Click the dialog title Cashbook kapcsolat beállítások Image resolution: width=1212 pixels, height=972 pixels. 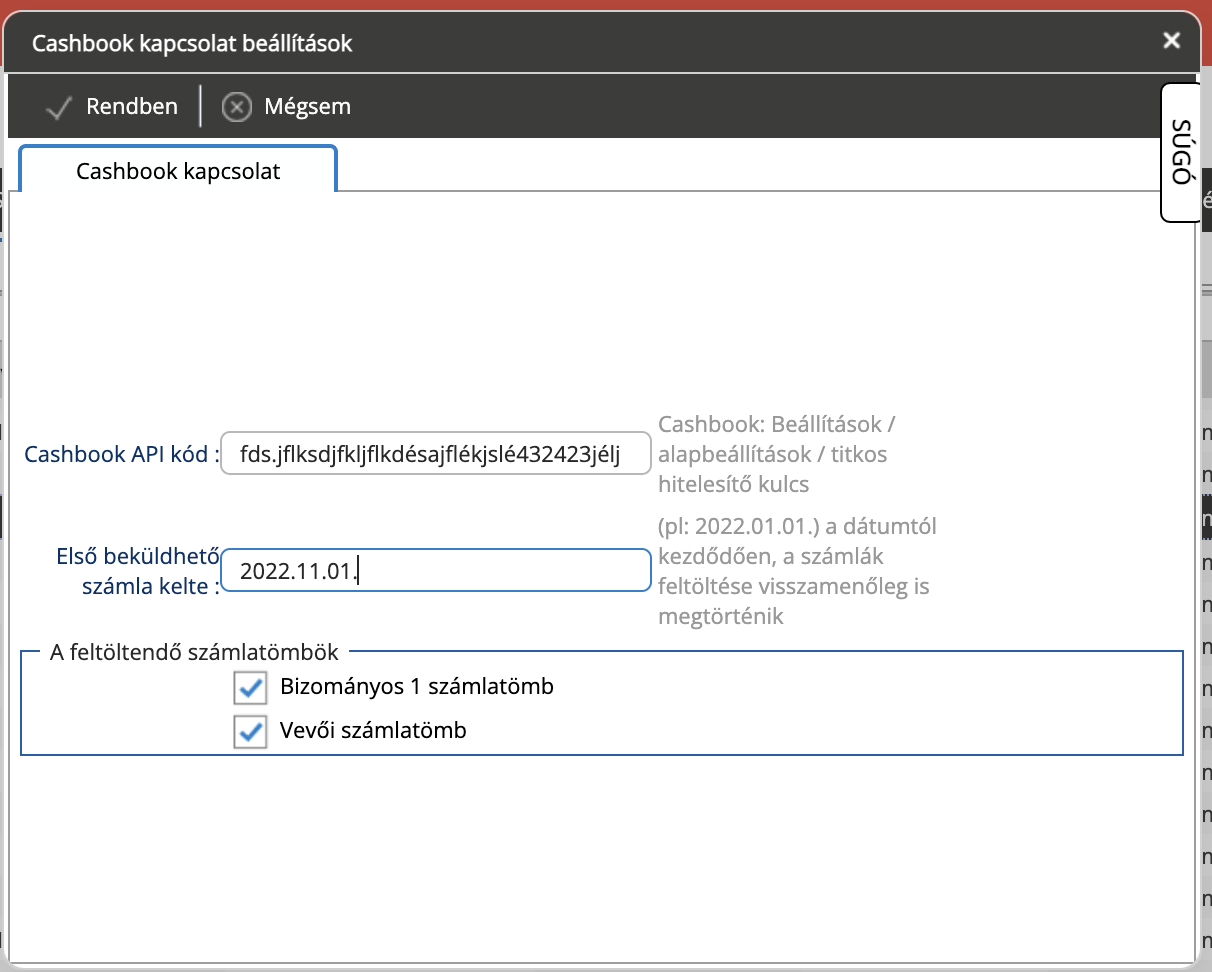tap(192, 43)
